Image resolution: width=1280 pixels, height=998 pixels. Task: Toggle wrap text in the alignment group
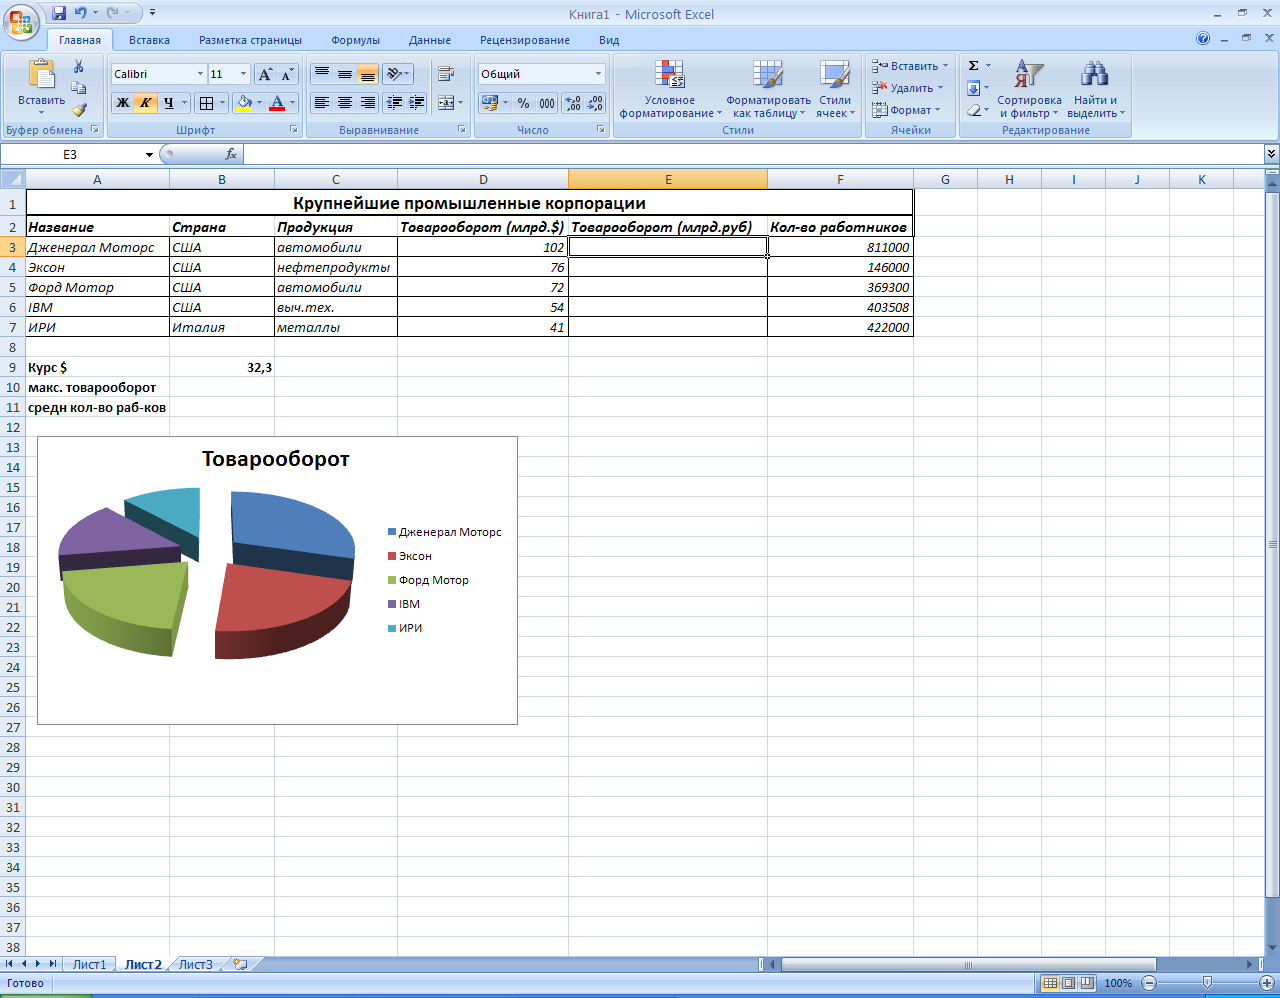tap(446, 74)
